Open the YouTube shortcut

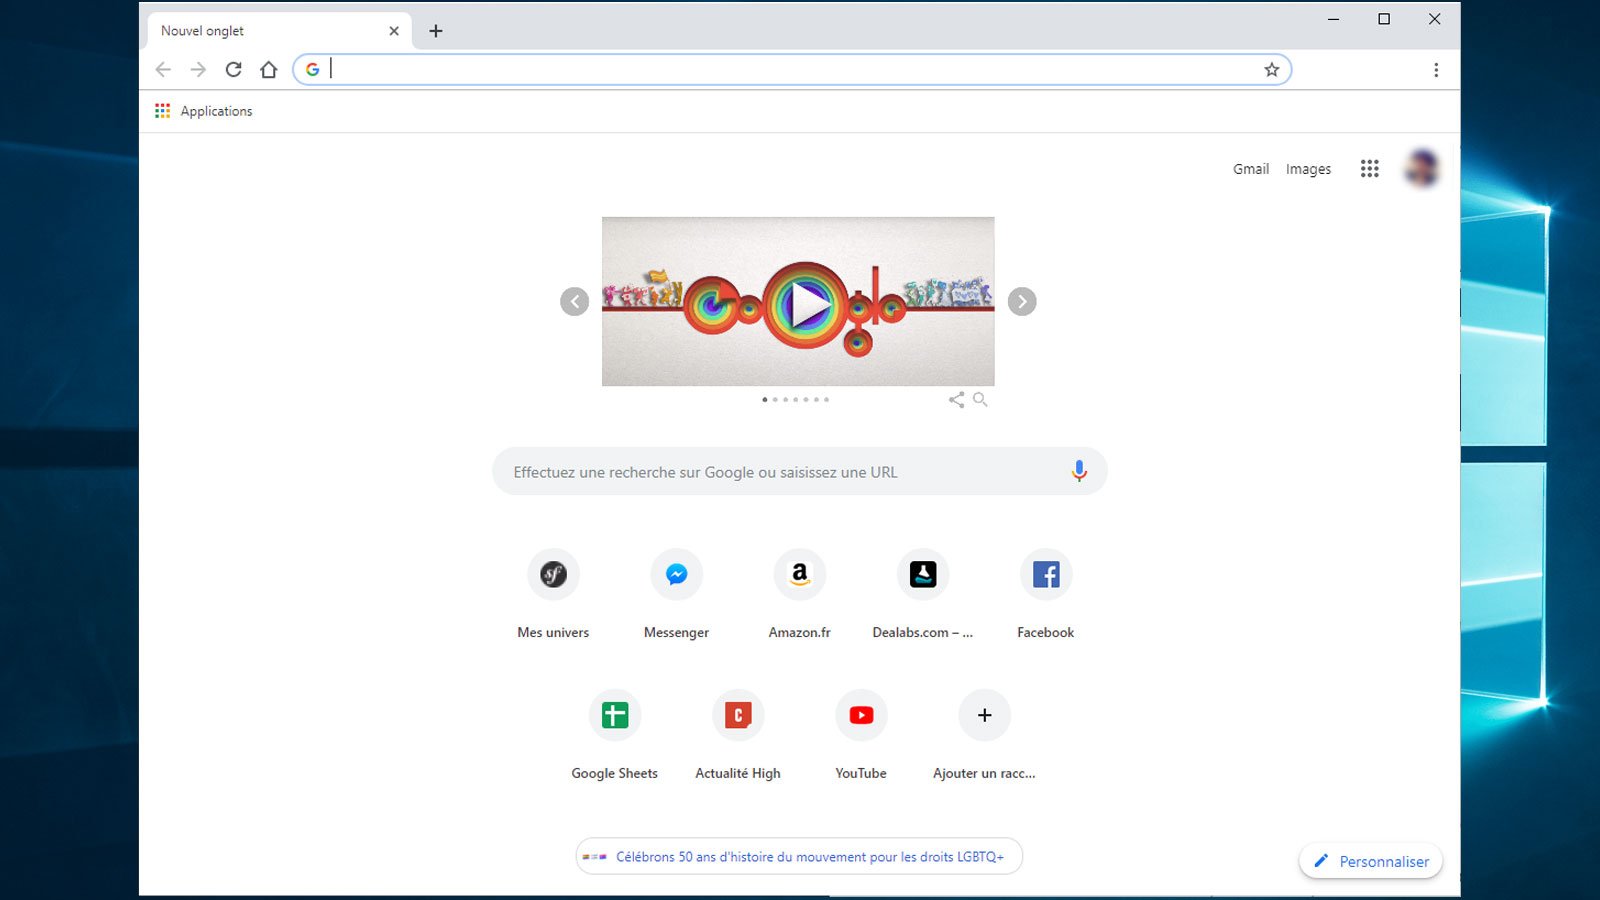pos(861,736)
